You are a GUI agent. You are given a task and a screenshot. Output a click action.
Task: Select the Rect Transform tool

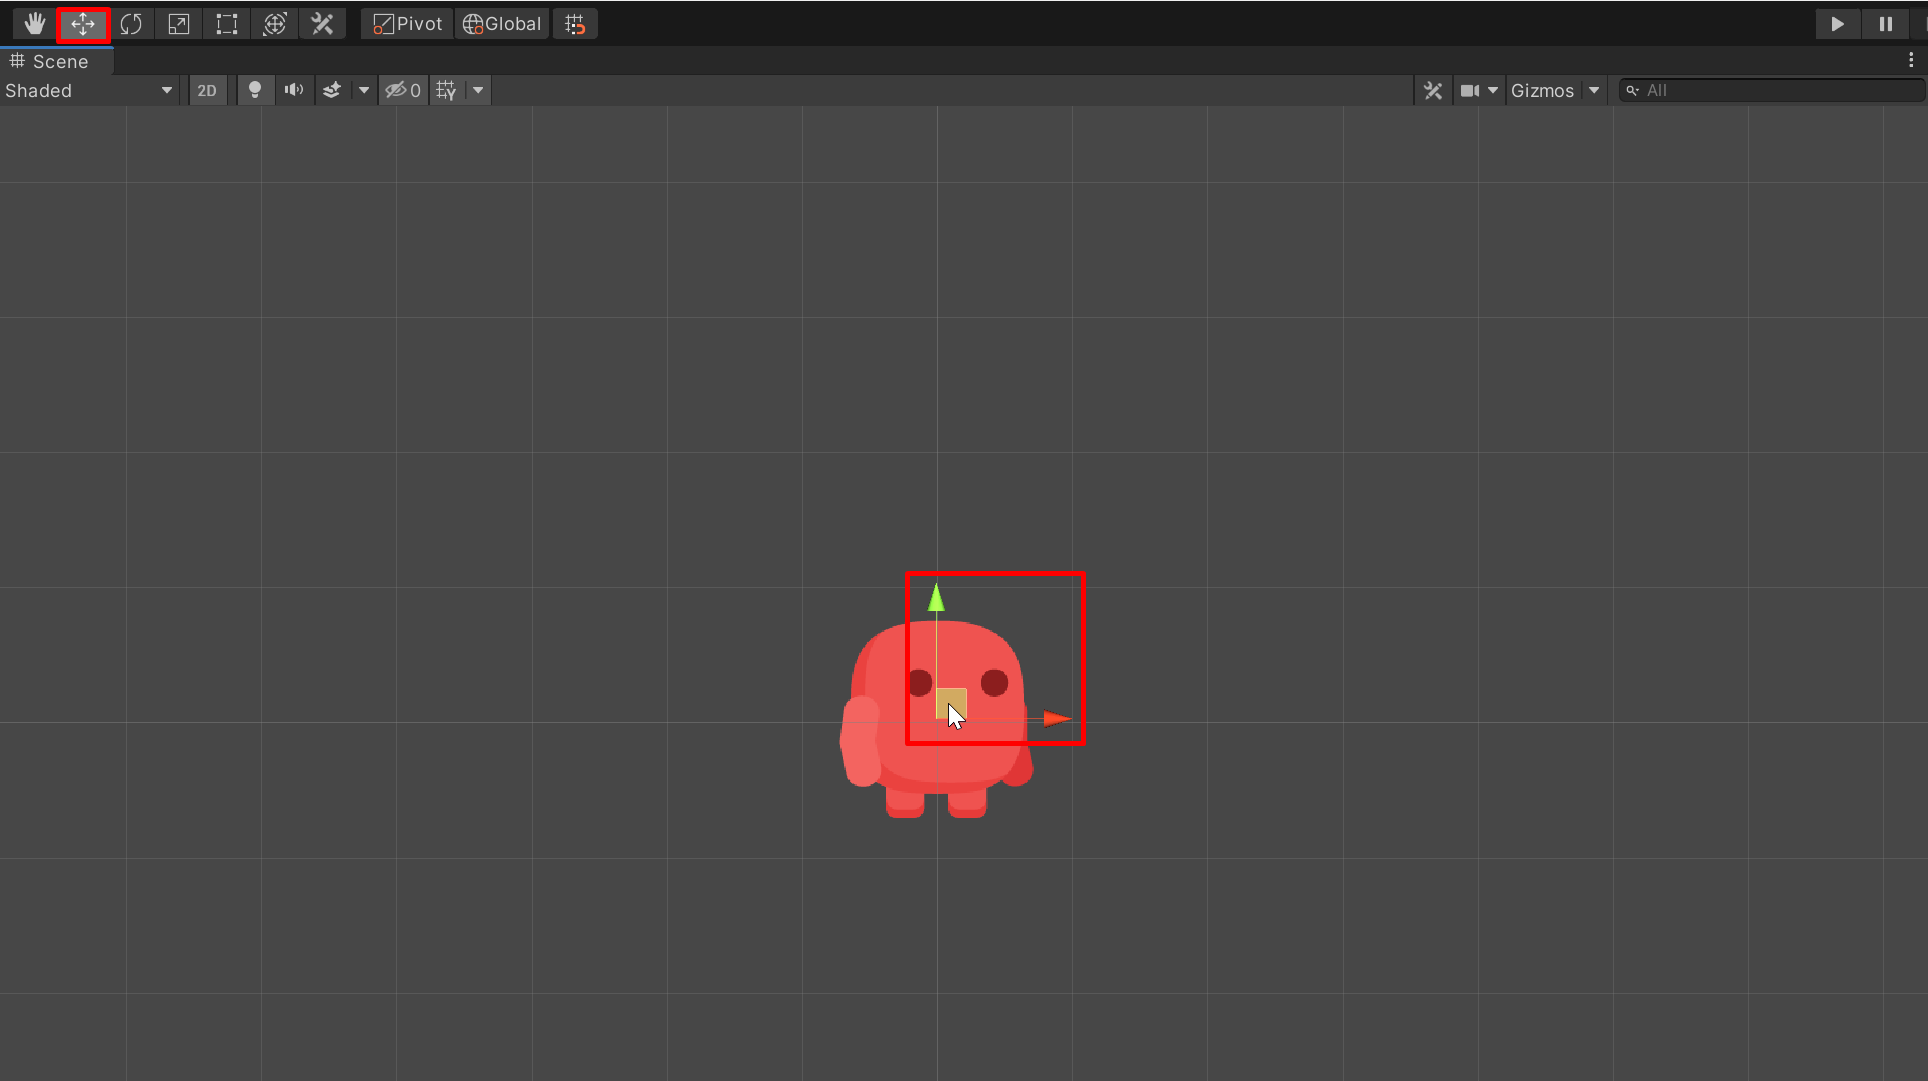(227, 24)
